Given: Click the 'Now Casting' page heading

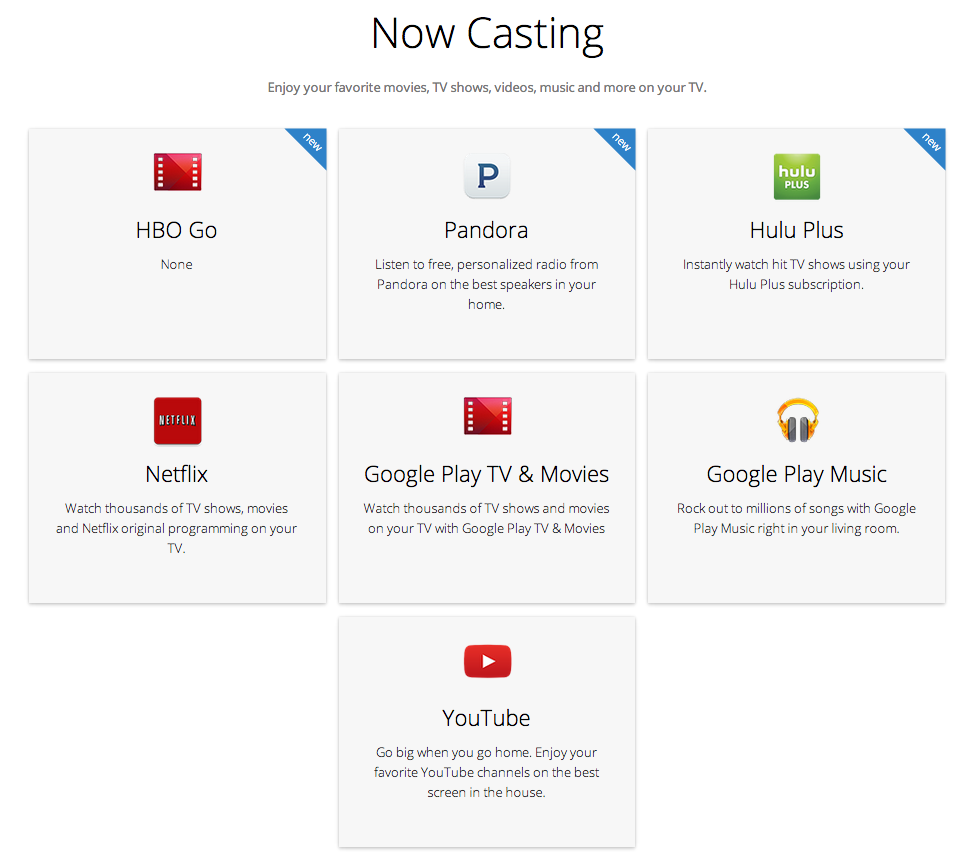Looking at the screenshot, I should (486, 33).
